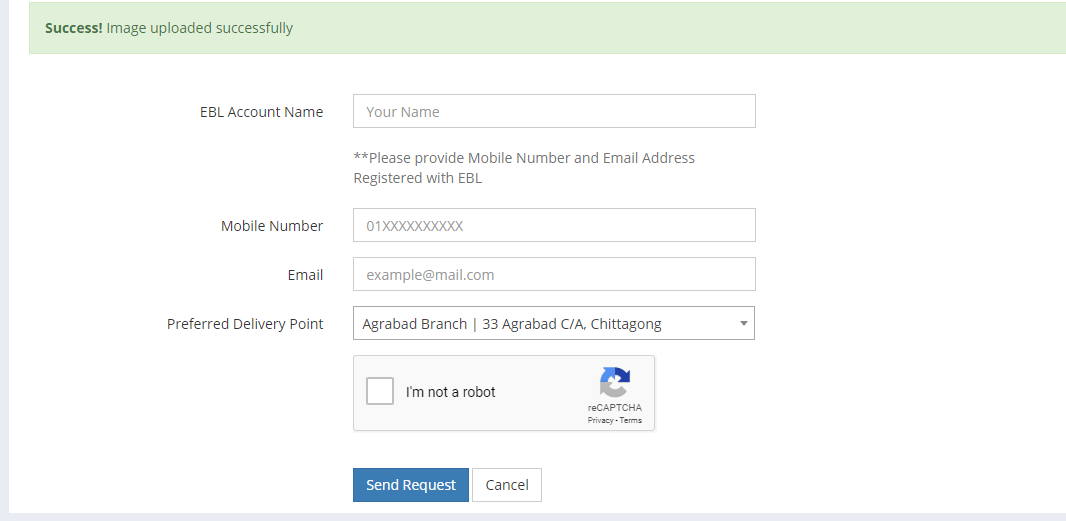The height and width of the screenshot is (521, 1066).
Task: Click the Cancel button
Action: point(506,485)
